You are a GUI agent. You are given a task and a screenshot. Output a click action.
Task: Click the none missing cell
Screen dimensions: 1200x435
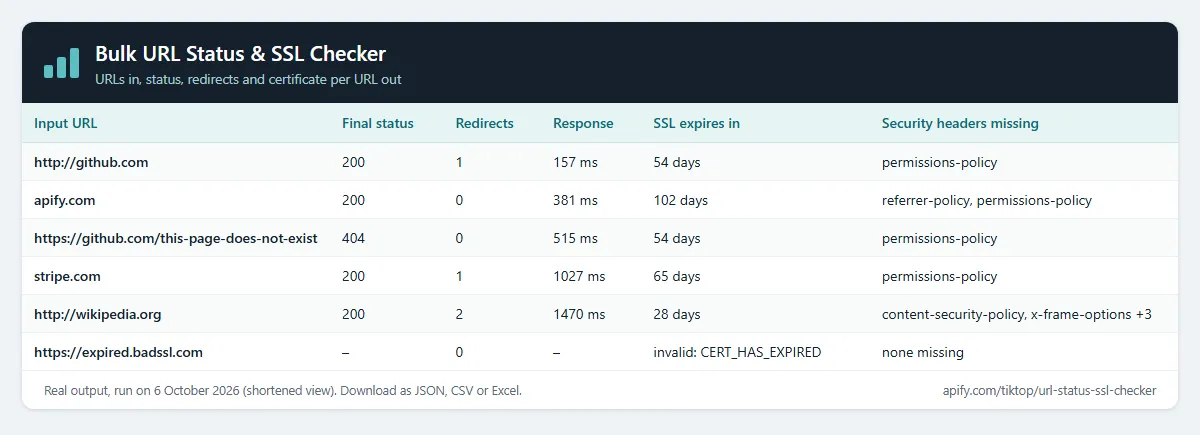coord(923,352)
